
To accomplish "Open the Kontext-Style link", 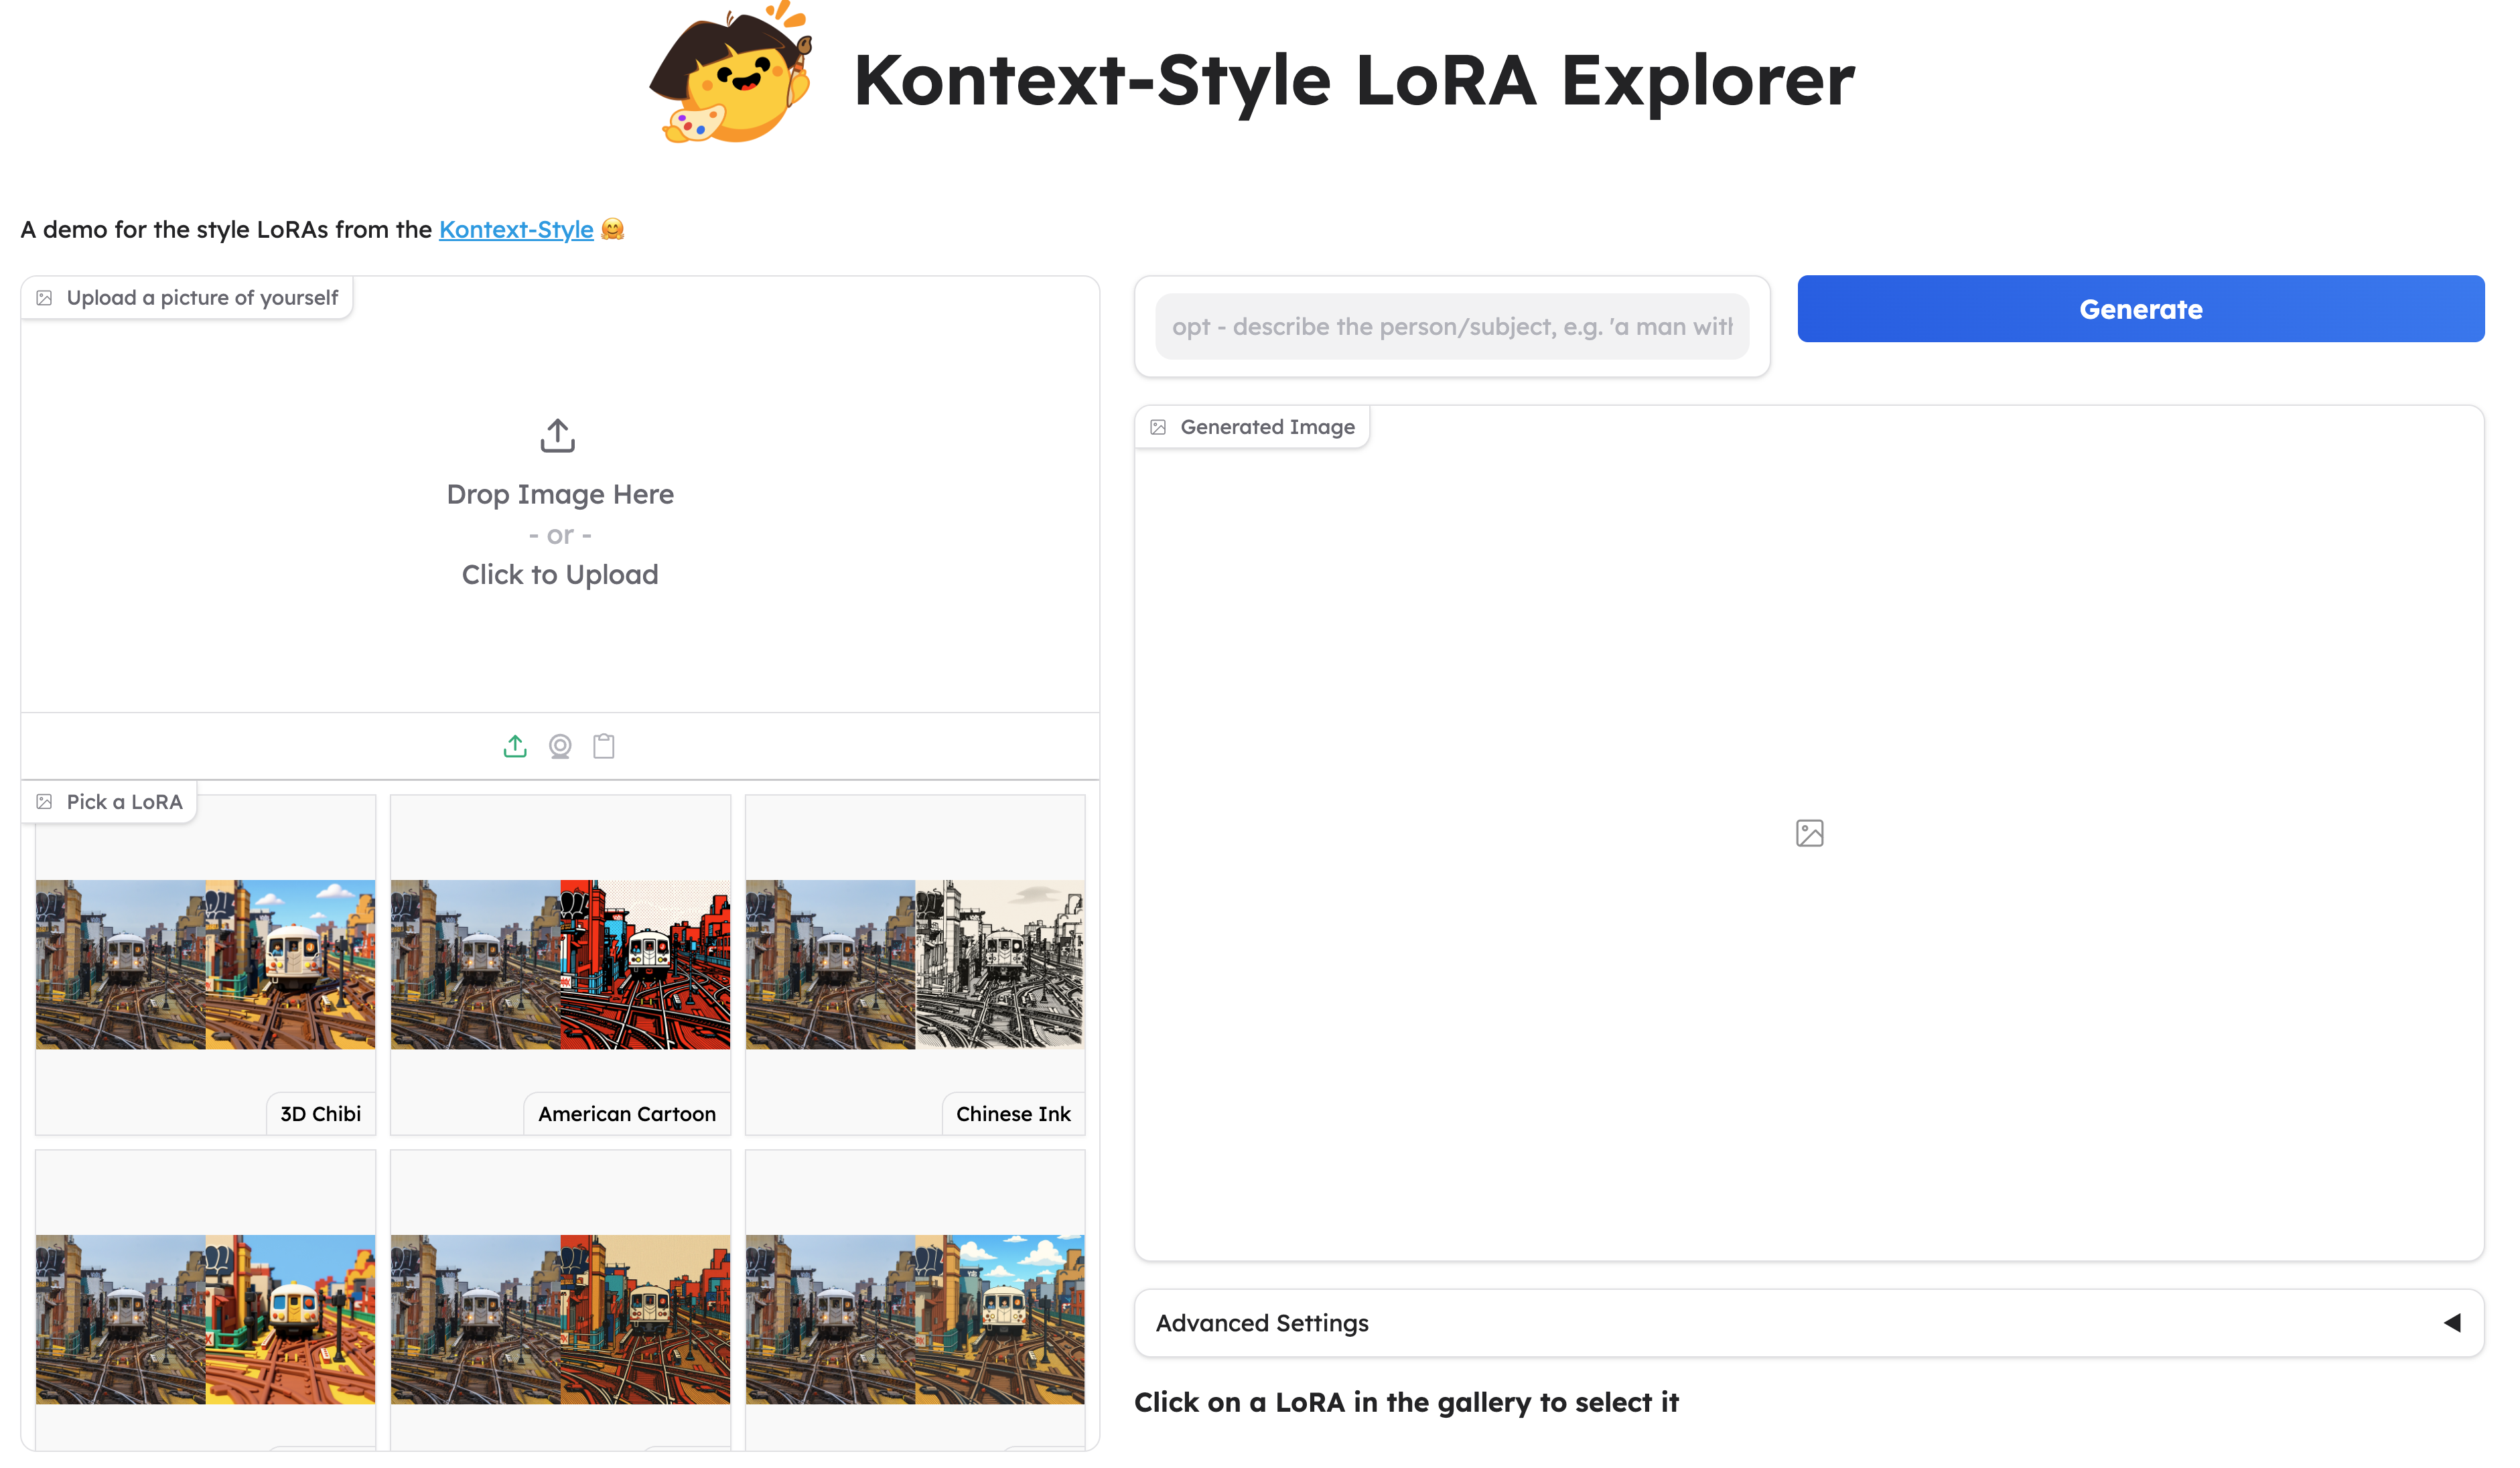I will pyautogui.click(x=515, y=229).
